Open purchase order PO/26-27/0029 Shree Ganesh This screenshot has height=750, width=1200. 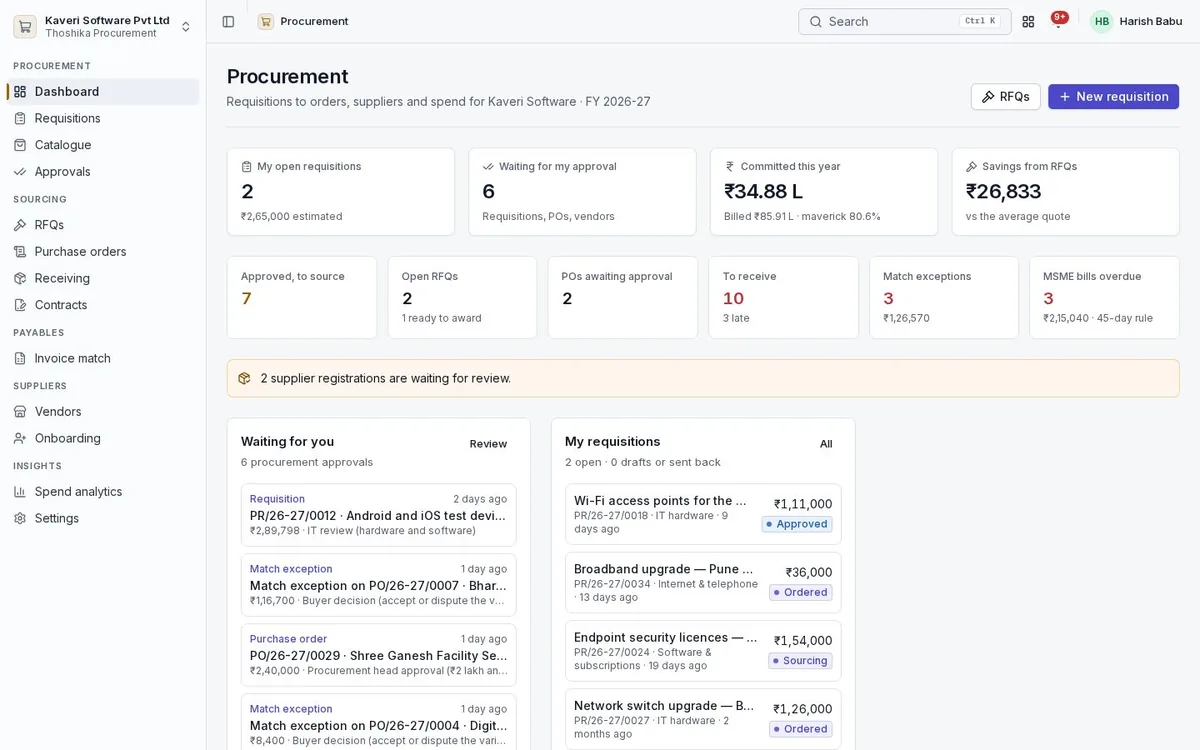379,655
